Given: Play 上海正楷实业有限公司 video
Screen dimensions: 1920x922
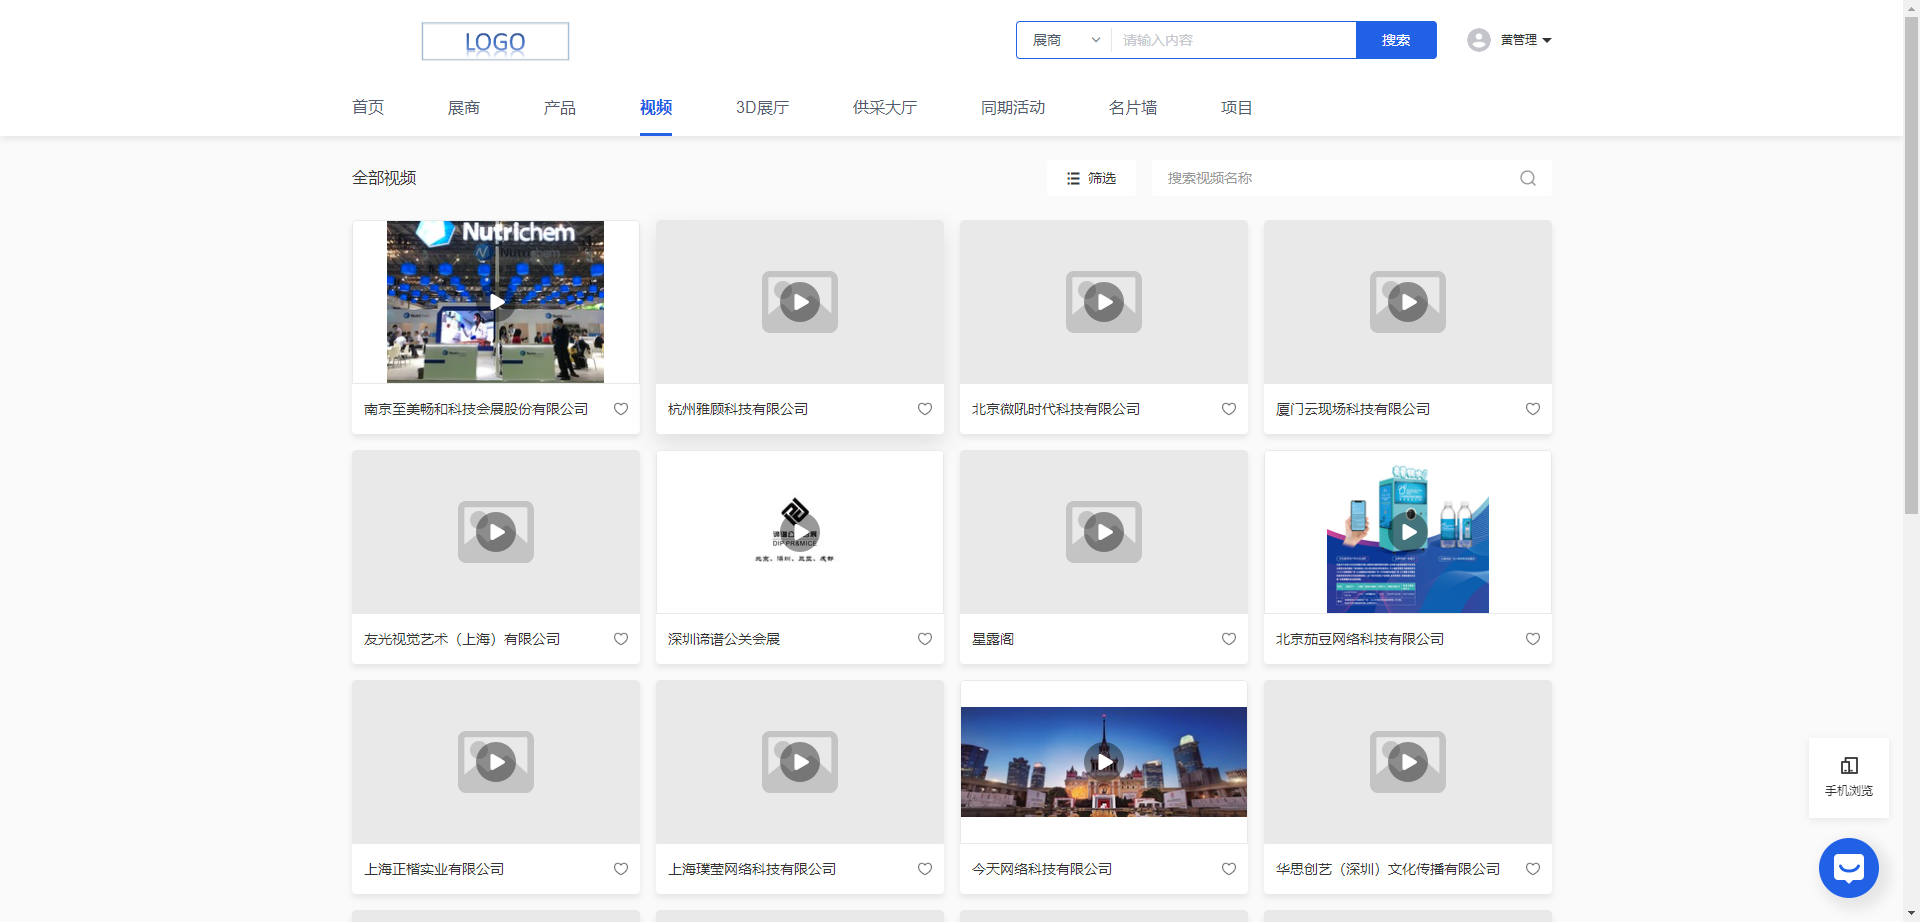Looking at the screenshot, I should pos(496,762).
